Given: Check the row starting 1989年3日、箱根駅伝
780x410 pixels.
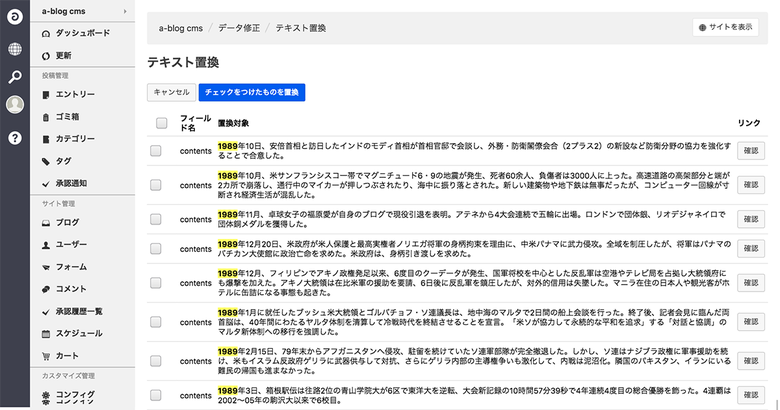Looking at the screenshot, I should 156,395.
